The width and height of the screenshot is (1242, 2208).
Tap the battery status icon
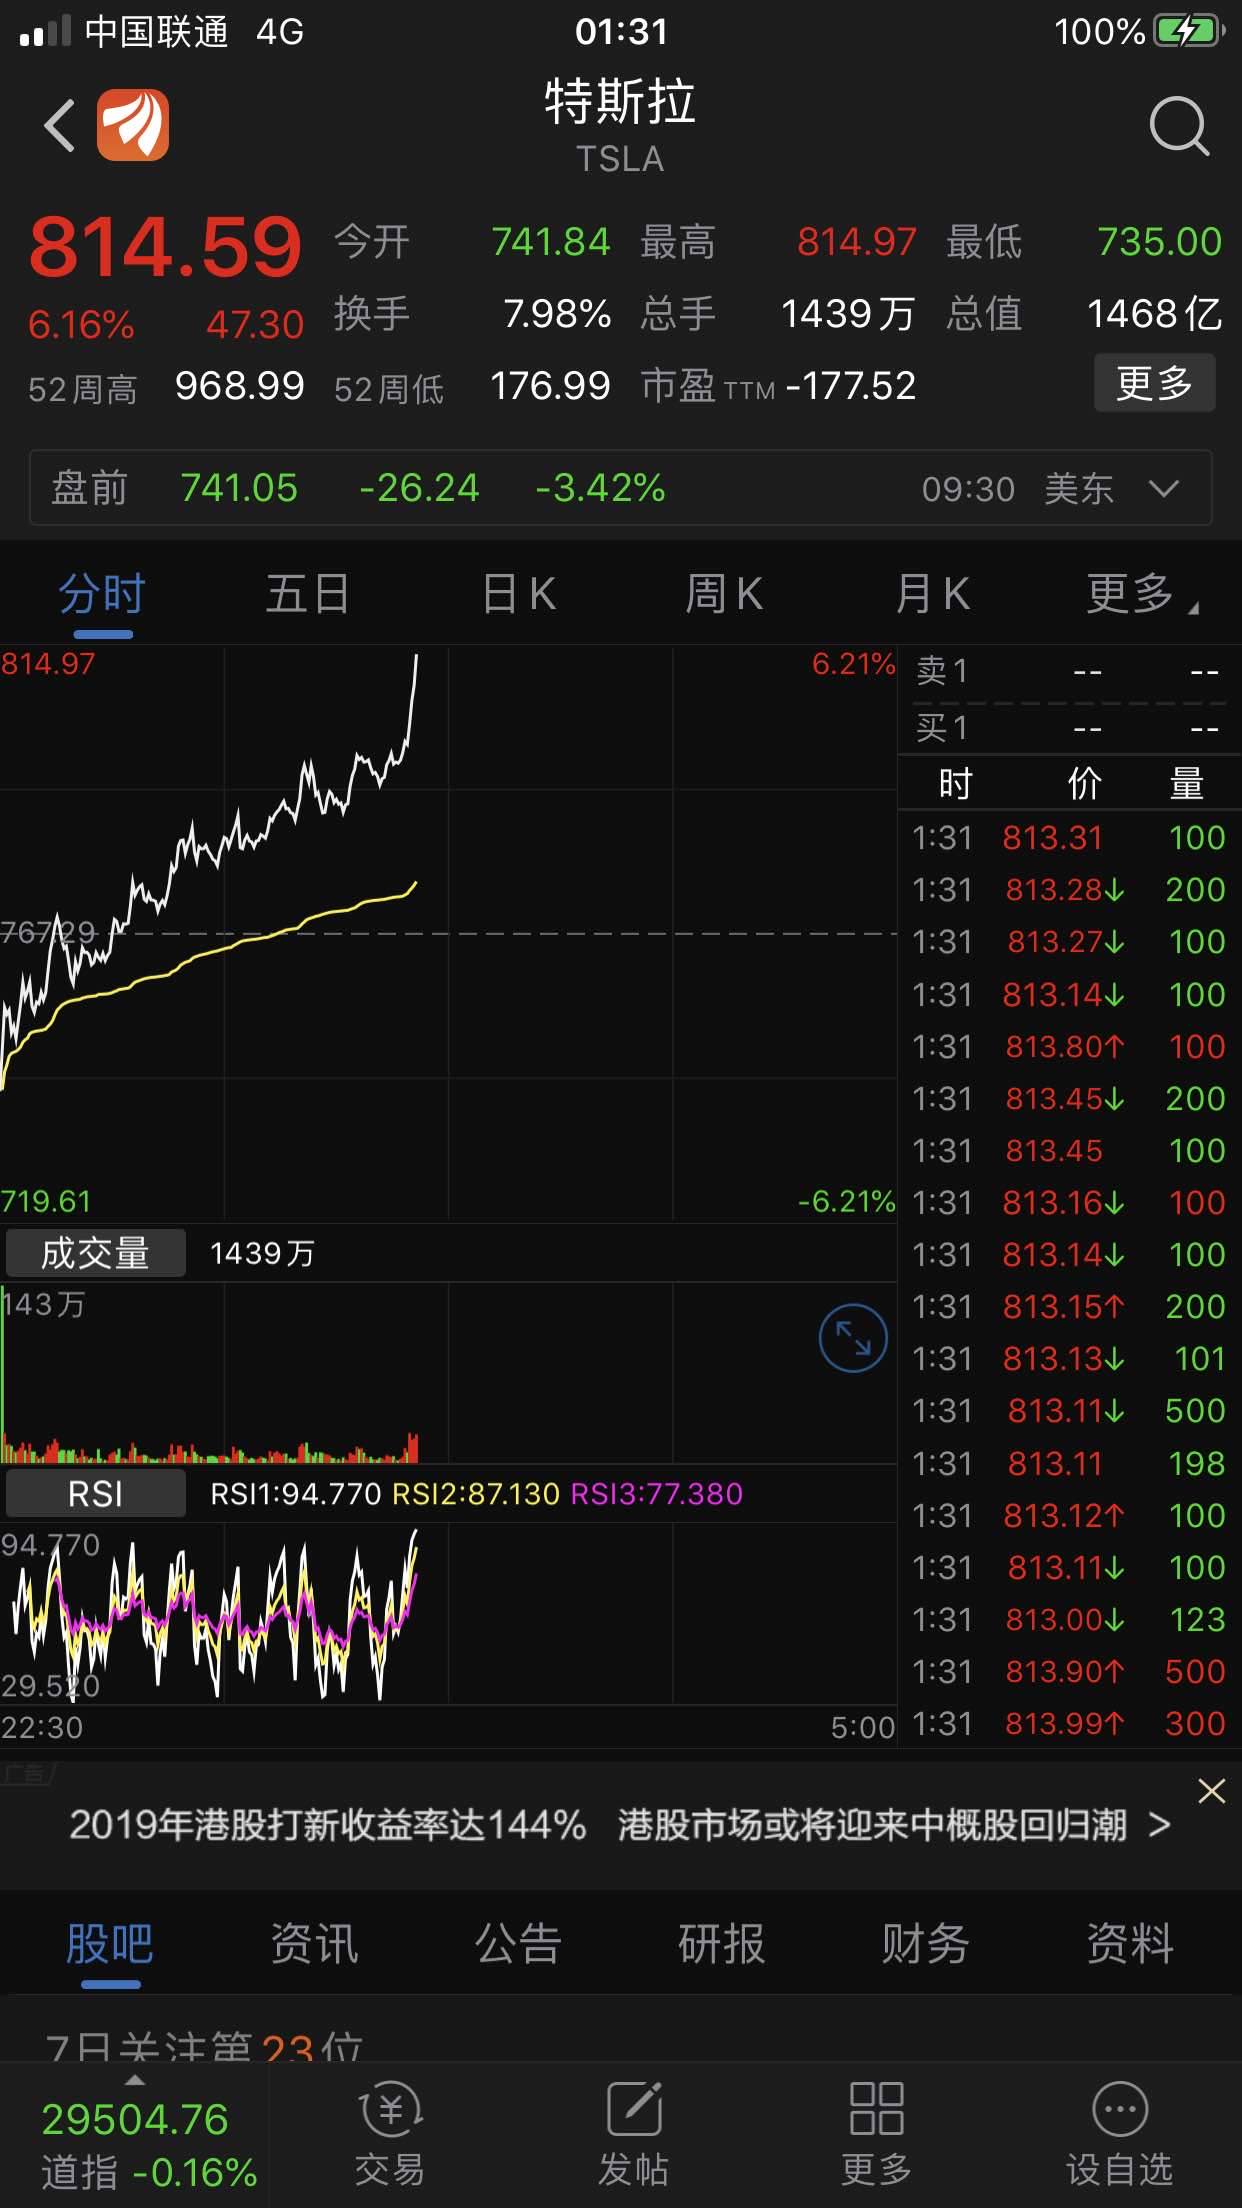click(1189, 32)
